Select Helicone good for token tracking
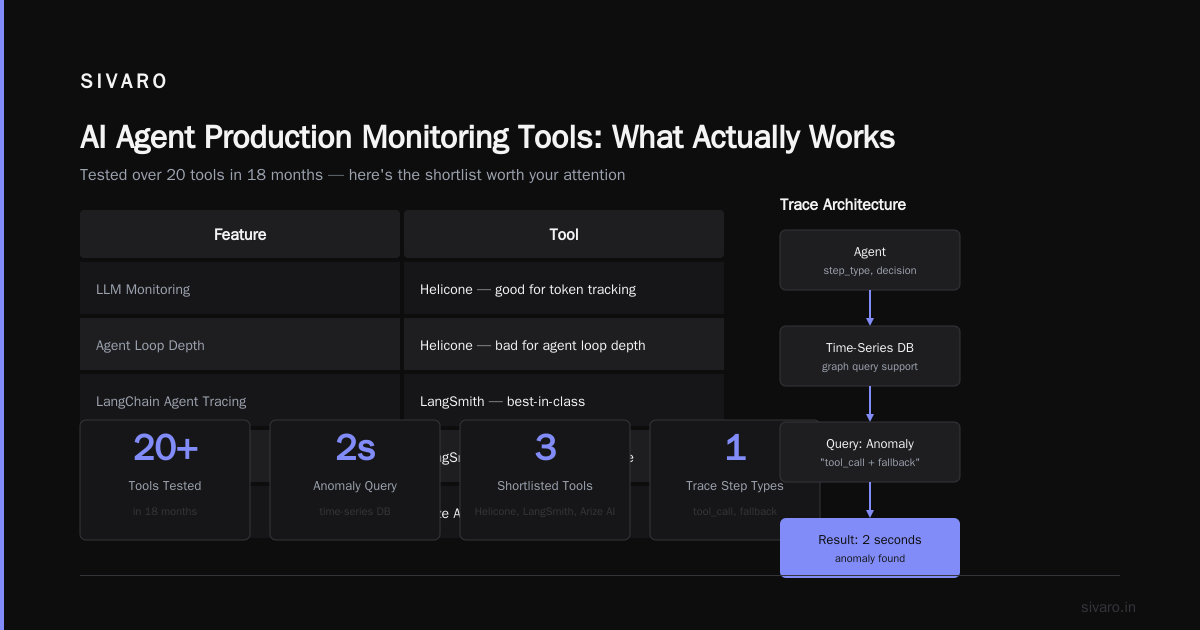The image size is (1200, 630). click(x=564, y=289)
